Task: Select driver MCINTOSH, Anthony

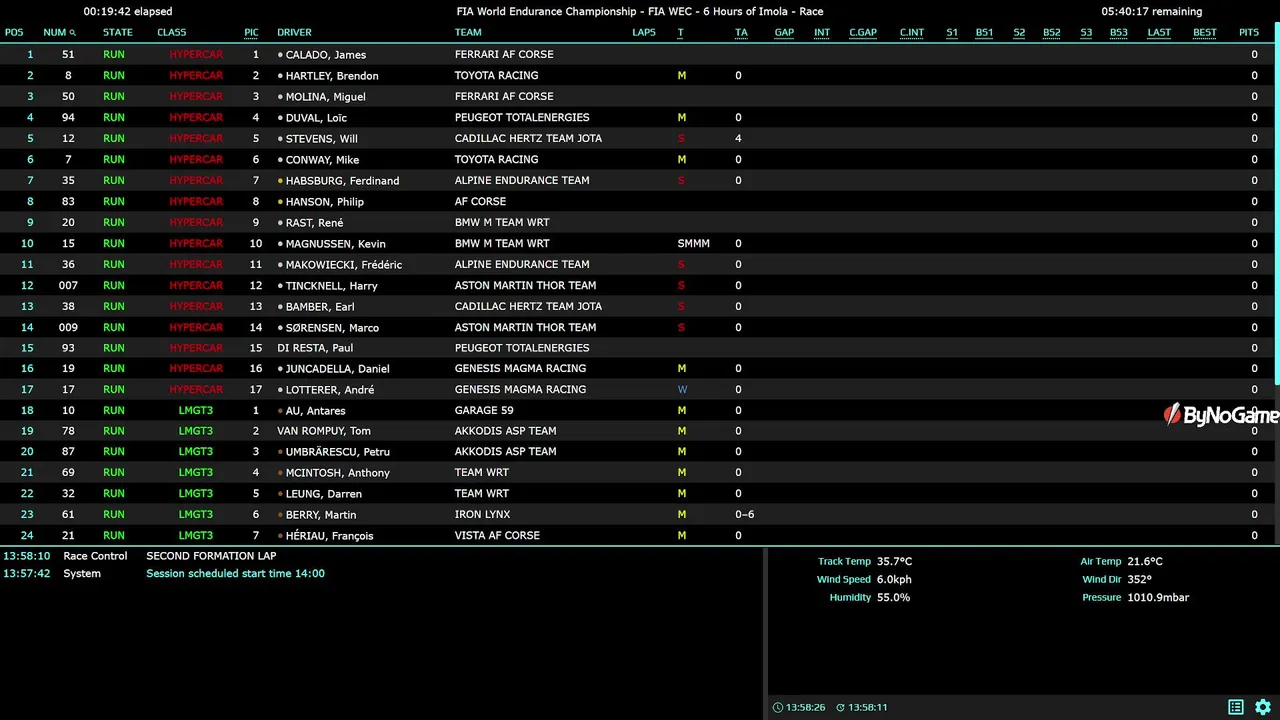Action: pos(337,473)
